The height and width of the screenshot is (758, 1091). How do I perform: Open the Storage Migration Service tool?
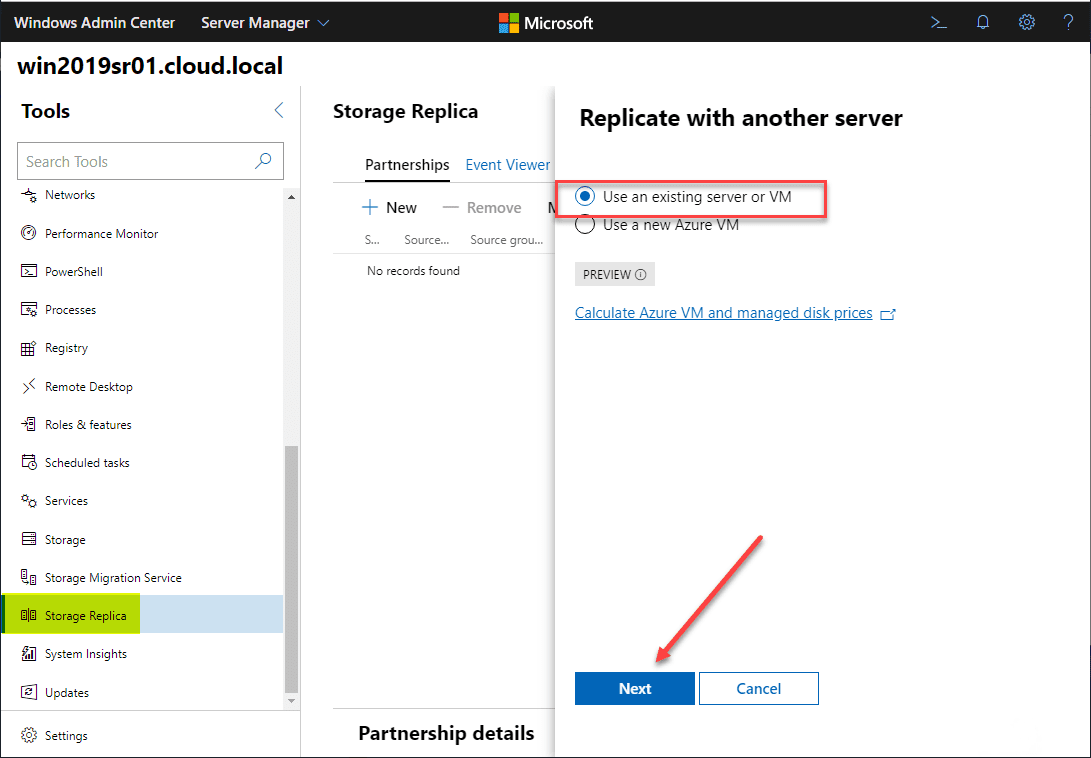pyautogui.click(x=112, y=578)
